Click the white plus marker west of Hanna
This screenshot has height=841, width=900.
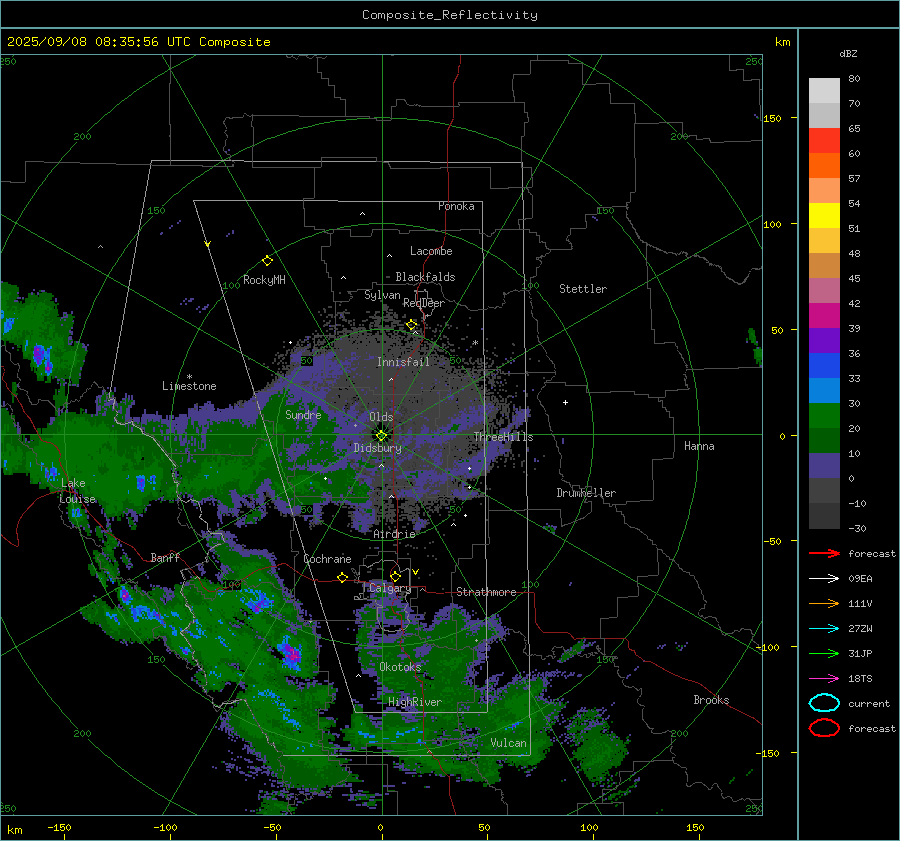[565, 402]
